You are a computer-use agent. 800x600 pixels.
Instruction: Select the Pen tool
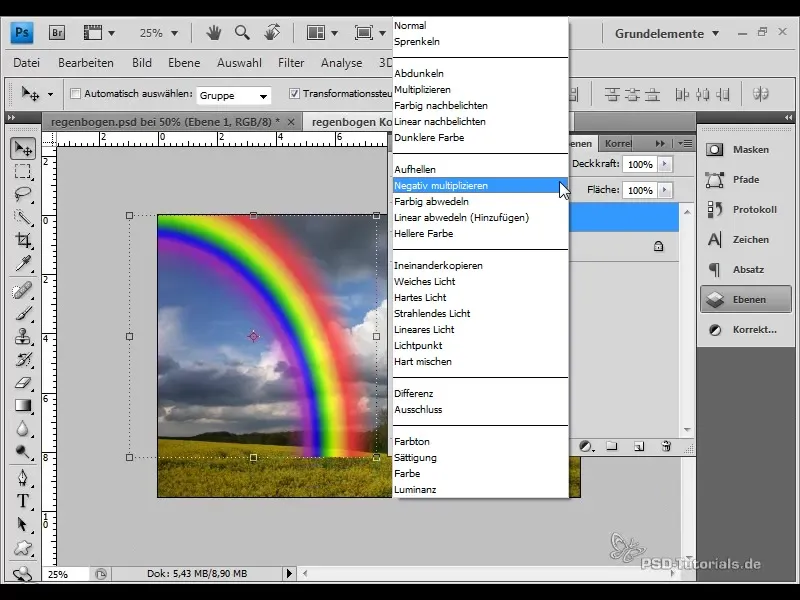23,478
